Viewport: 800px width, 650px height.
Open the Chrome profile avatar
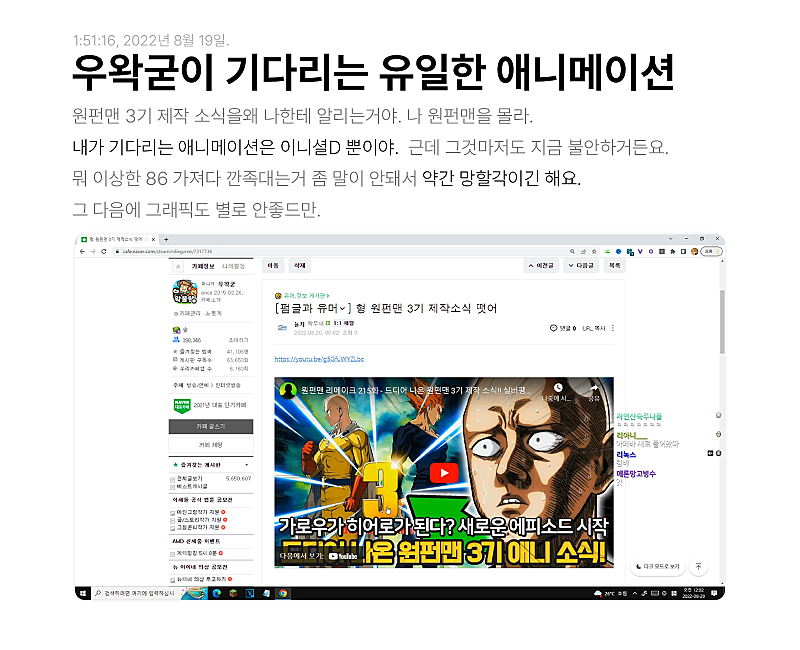coord(694,252)
